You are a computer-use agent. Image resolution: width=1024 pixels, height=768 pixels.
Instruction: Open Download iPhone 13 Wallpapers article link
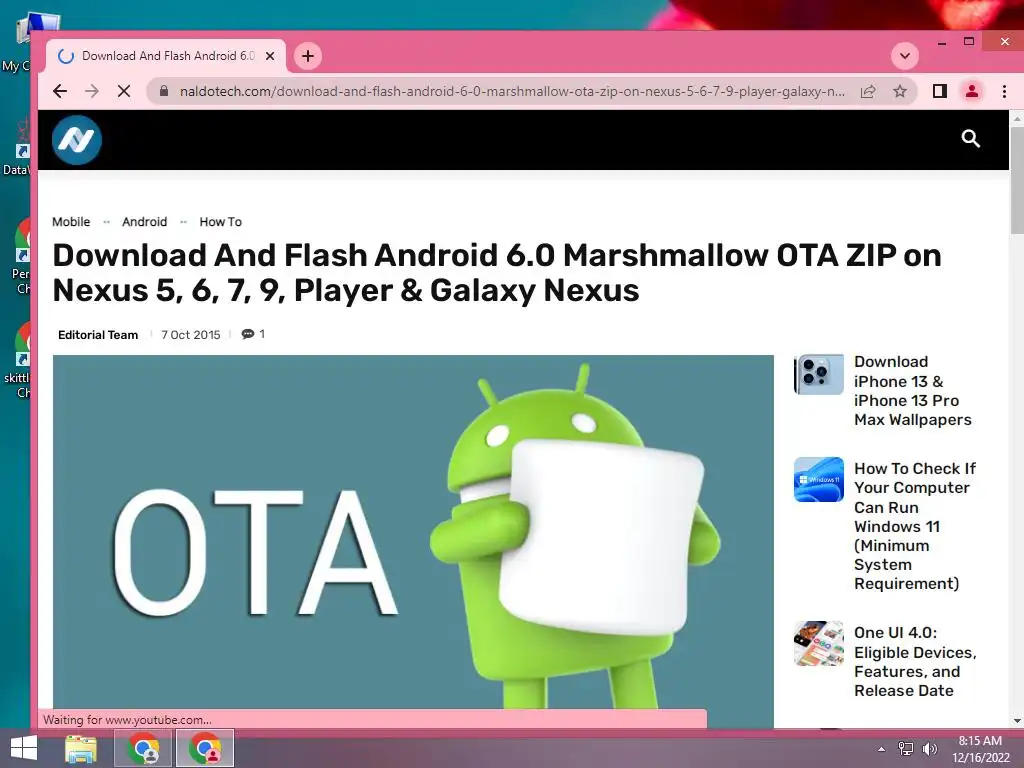tap(912, 391)
